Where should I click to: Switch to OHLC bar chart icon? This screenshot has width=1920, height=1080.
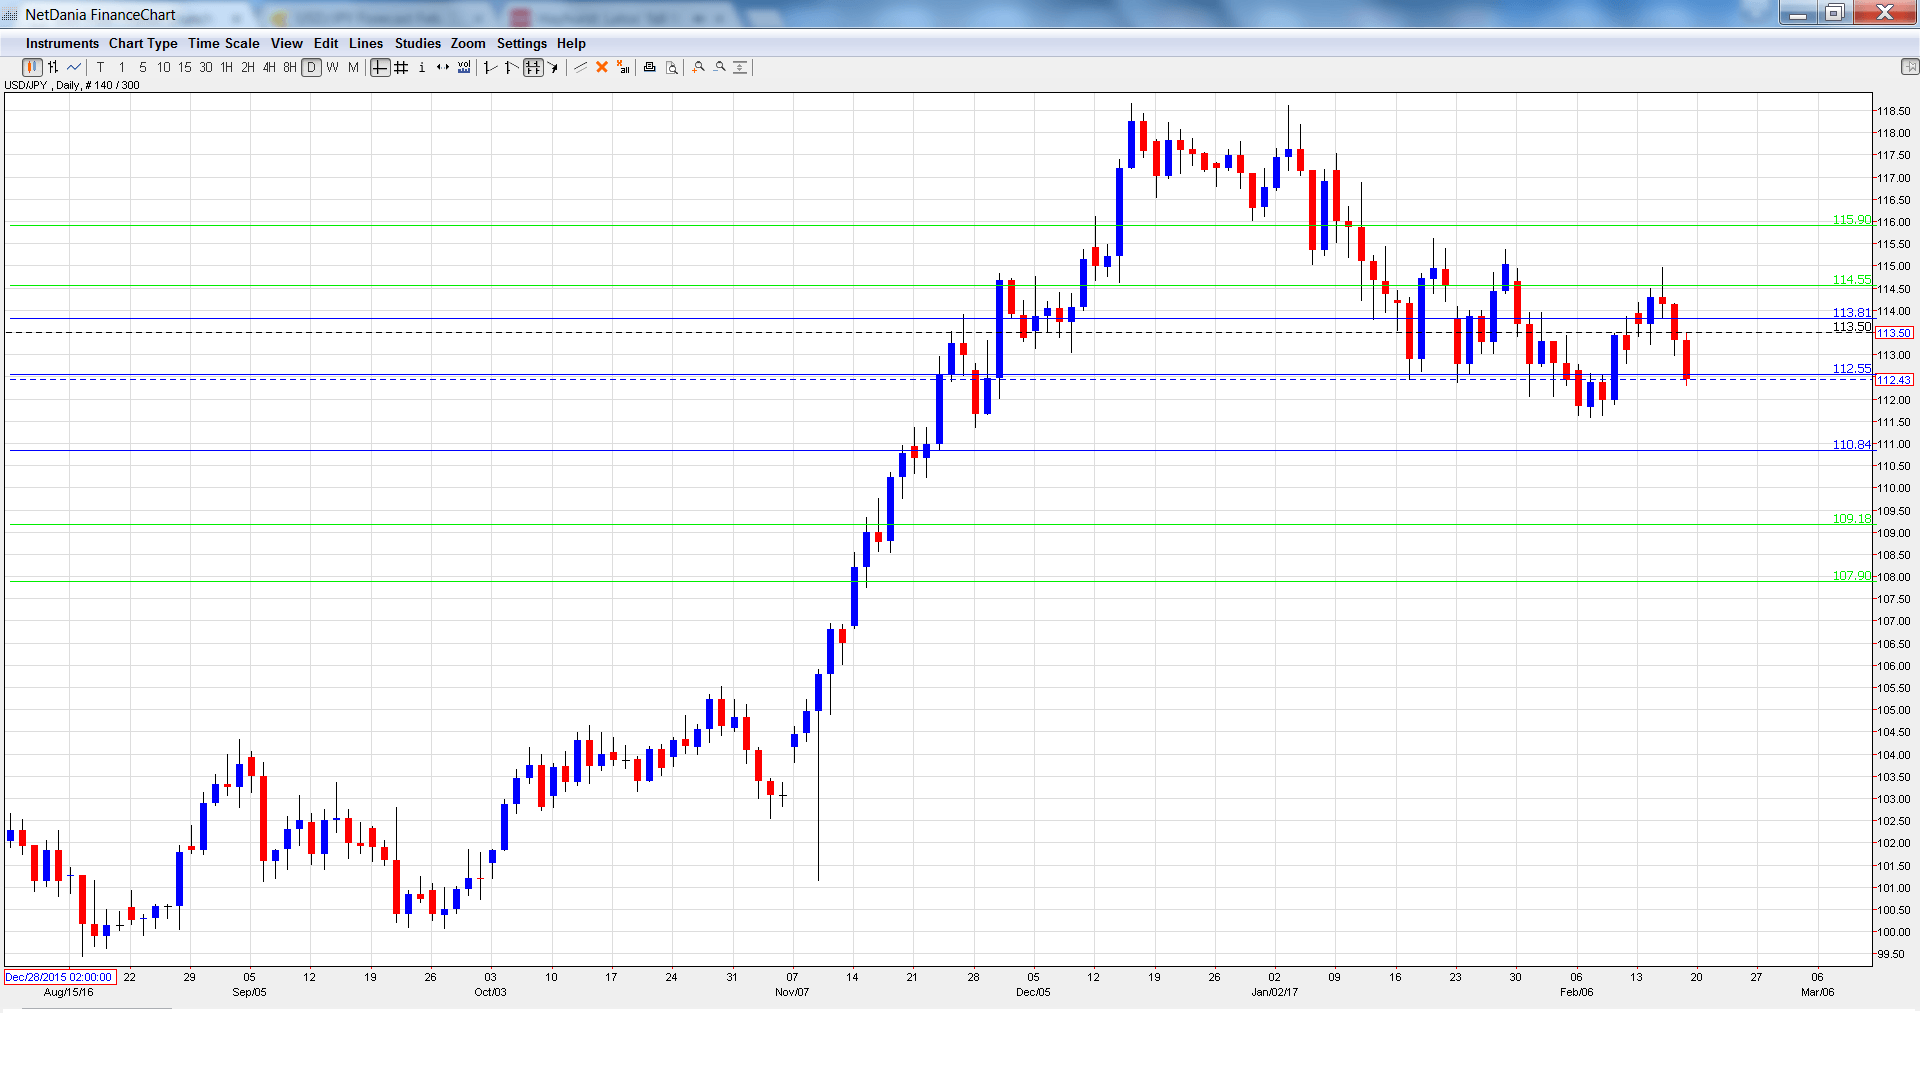click(53, 67)
